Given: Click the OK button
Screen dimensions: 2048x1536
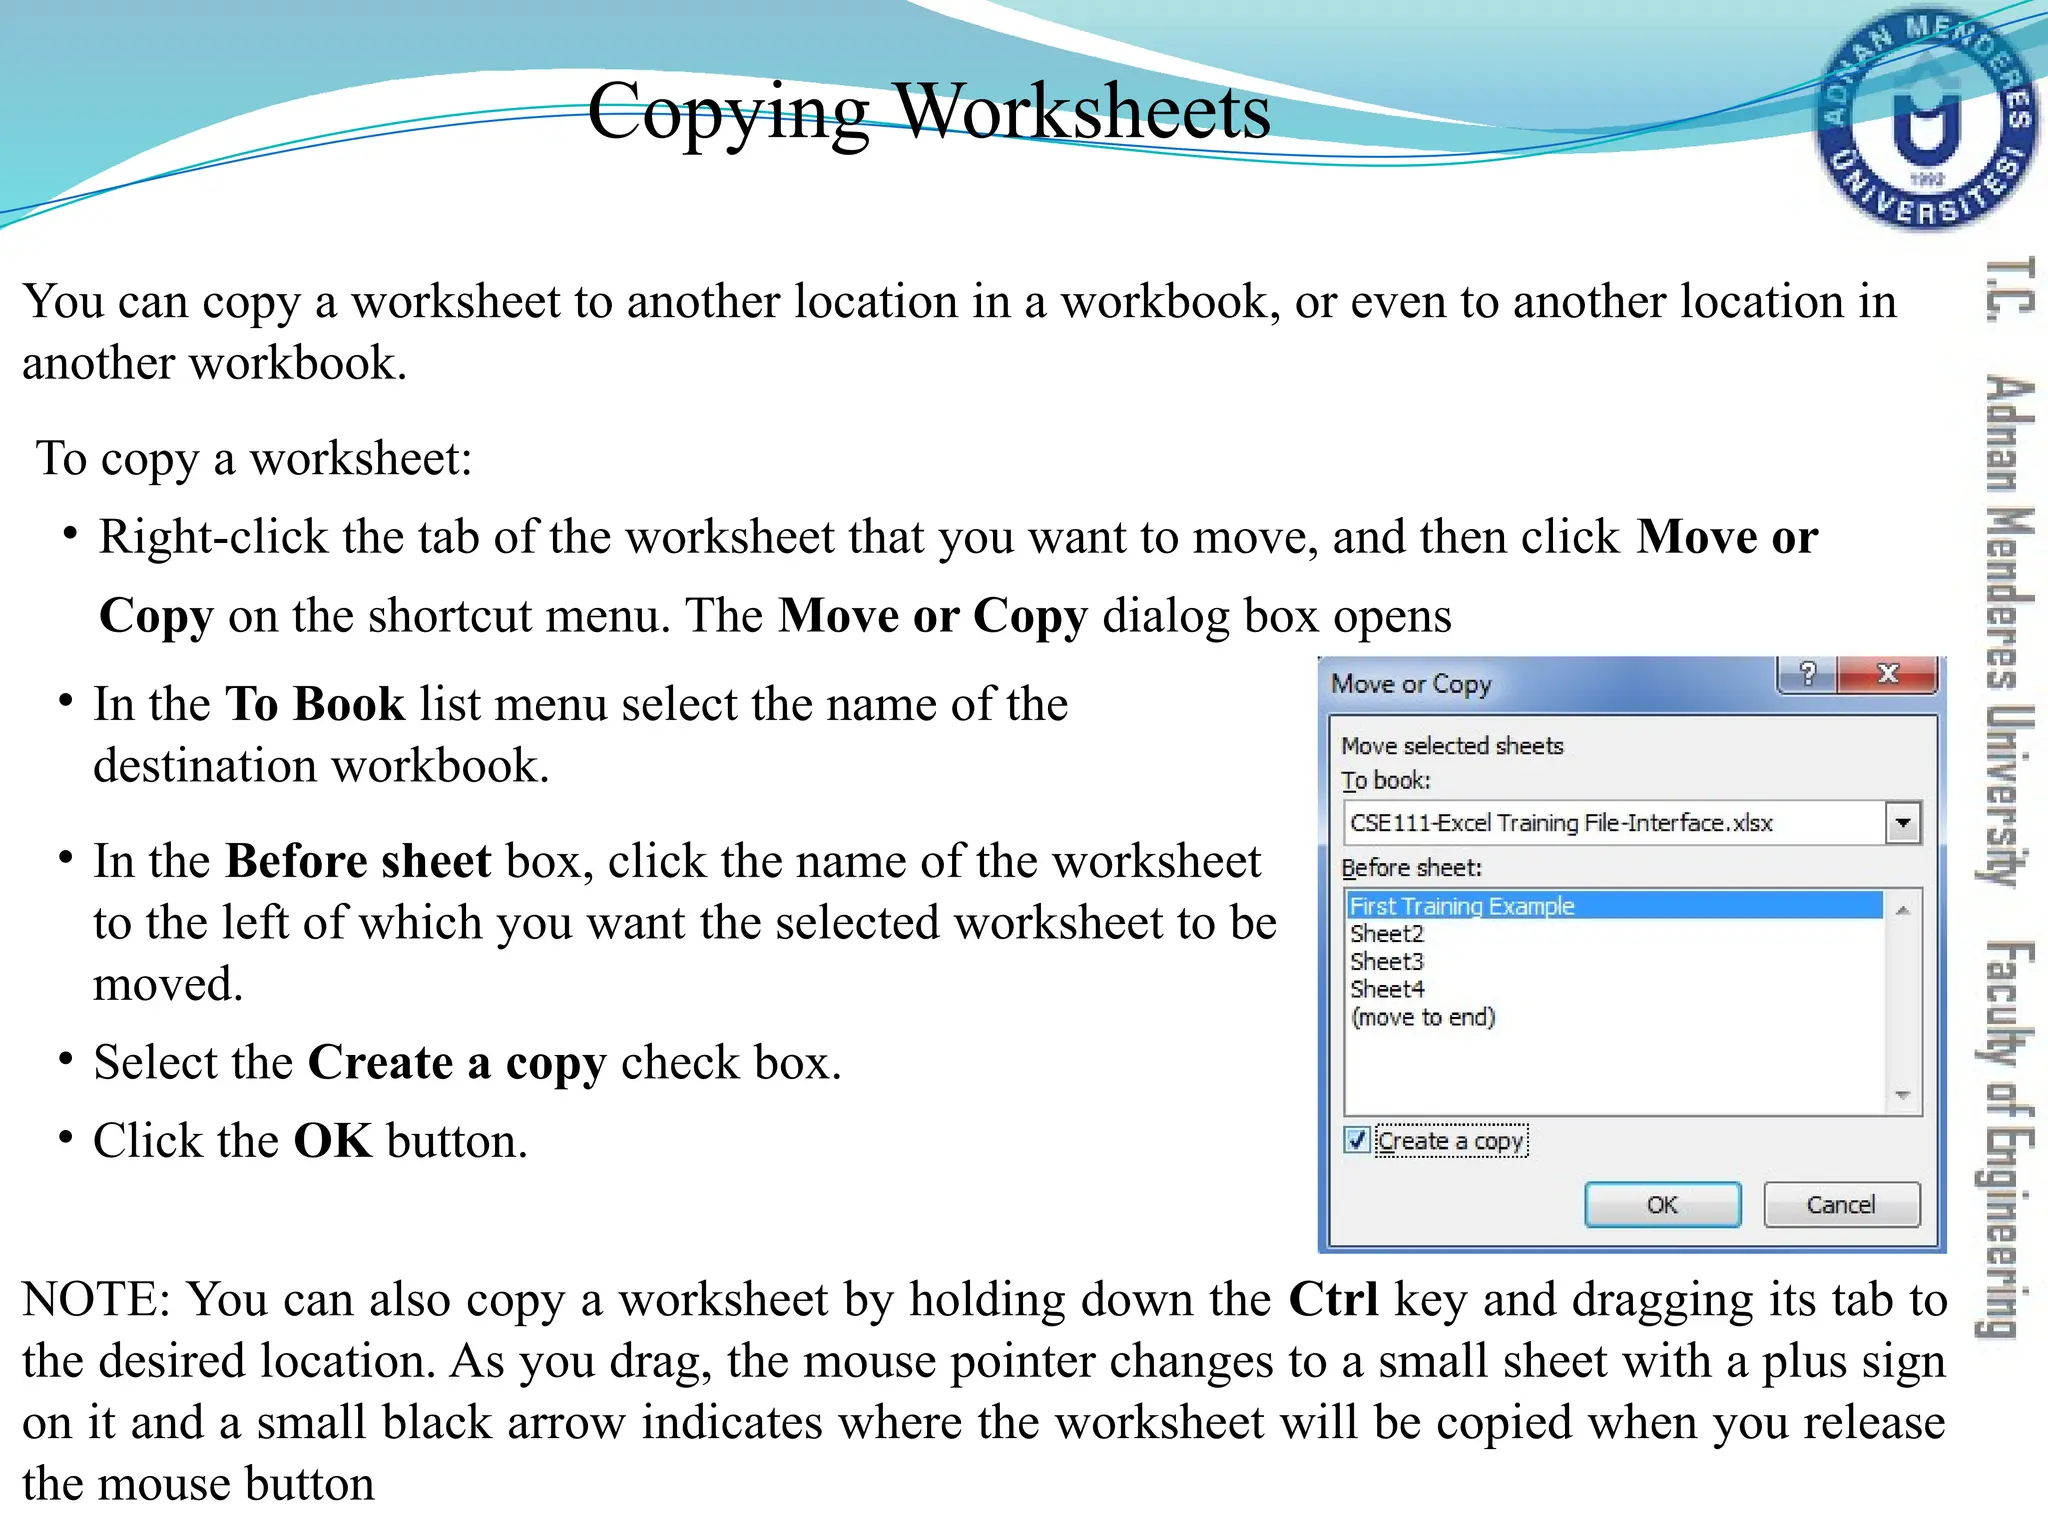Looking at the screenshot, I should [x=1662, y=1204].
